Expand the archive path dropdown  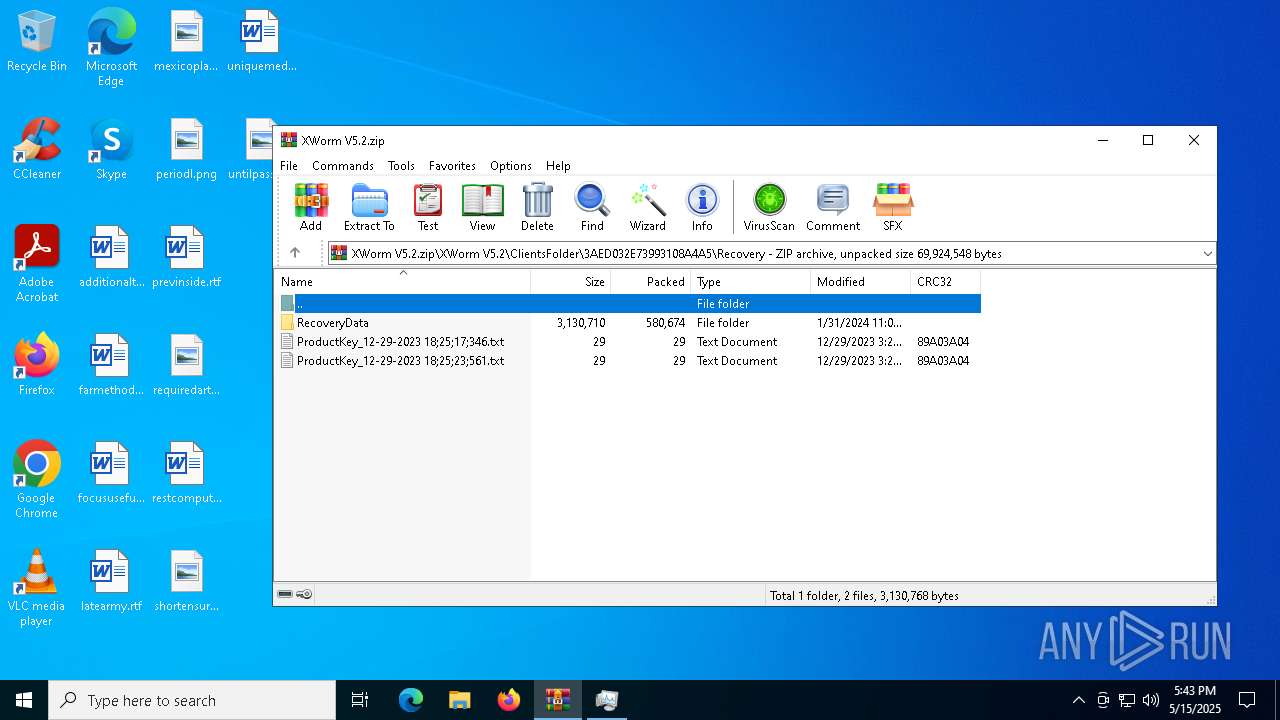(x=1207, y=254)
